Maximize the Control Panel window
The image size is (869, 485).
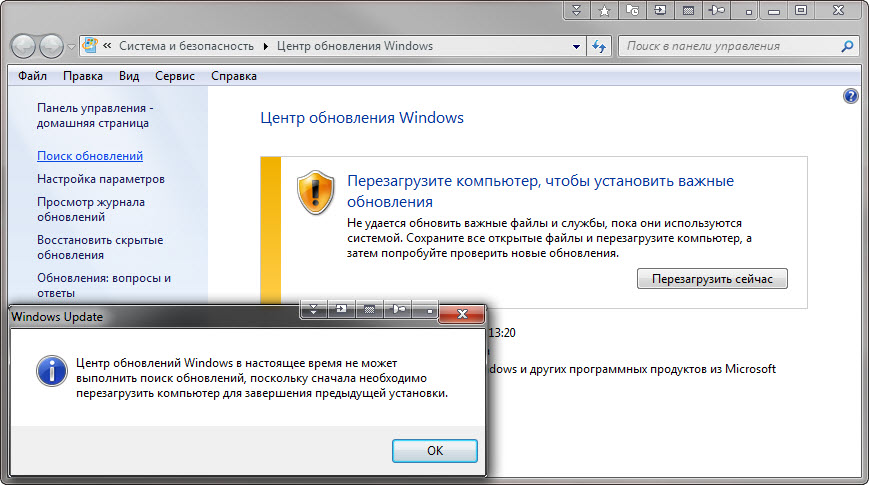point(801,11)
